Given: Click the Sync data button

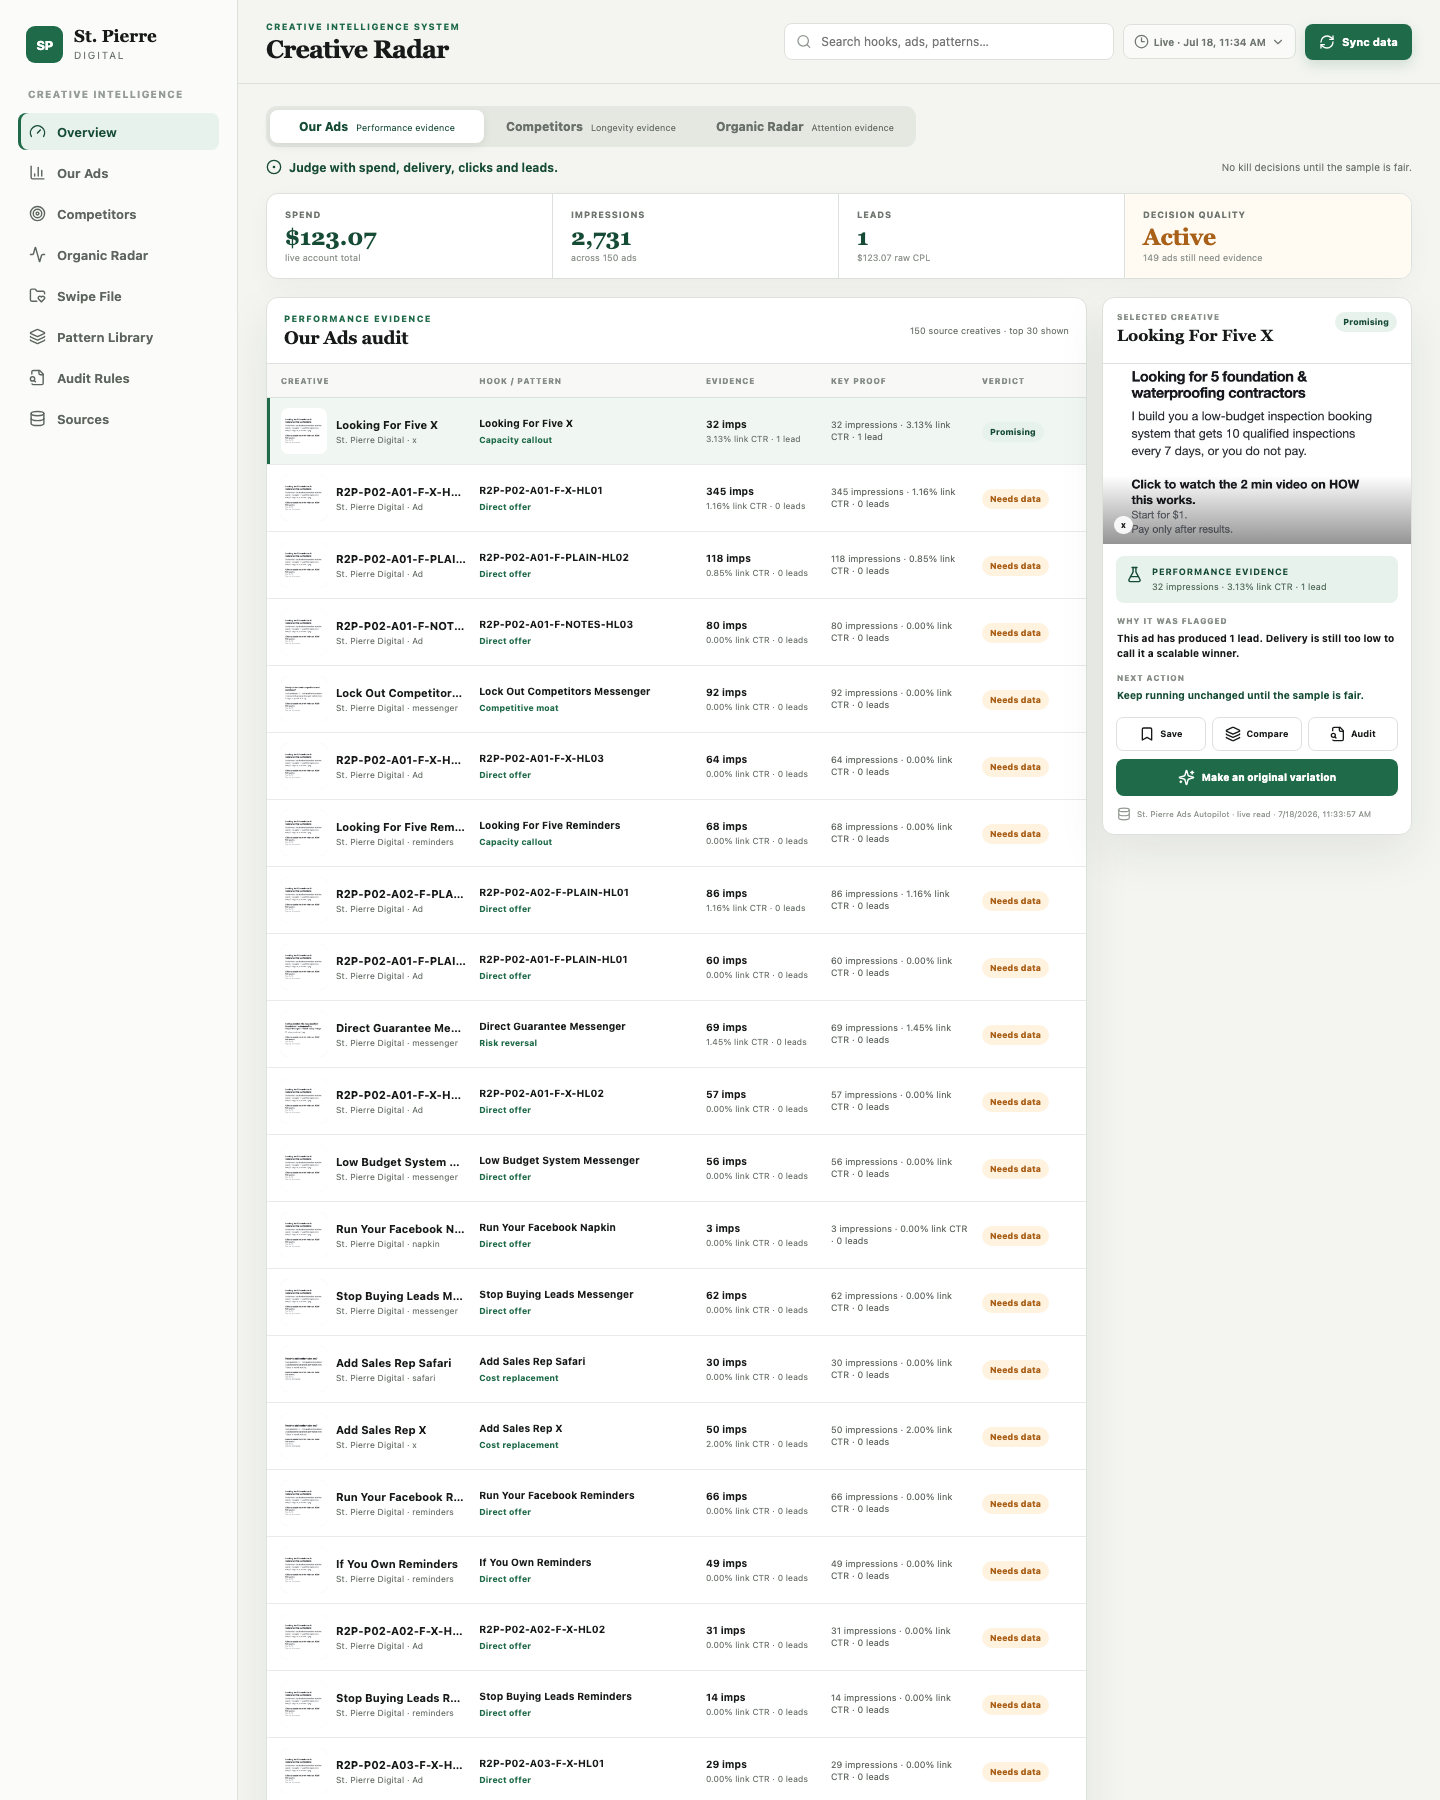Looking at the screenshot, I should (1358, 42).
